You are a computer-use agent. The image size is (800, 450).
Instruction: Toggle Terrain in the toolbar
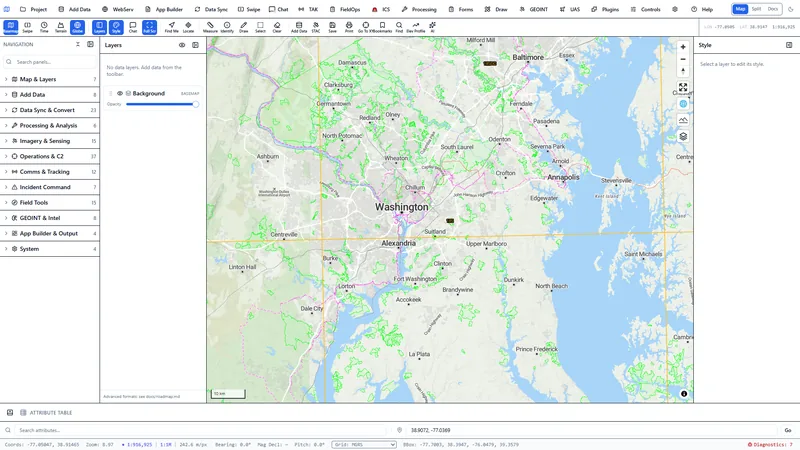61,27
